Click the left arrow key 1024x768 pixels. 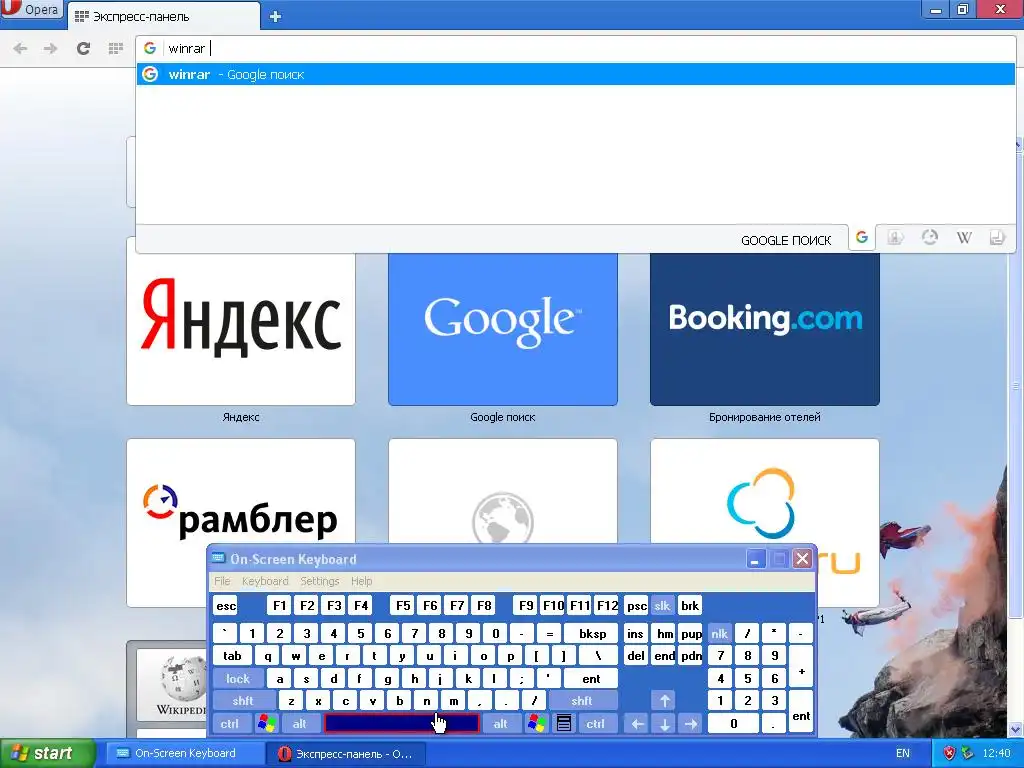[637, 724]
